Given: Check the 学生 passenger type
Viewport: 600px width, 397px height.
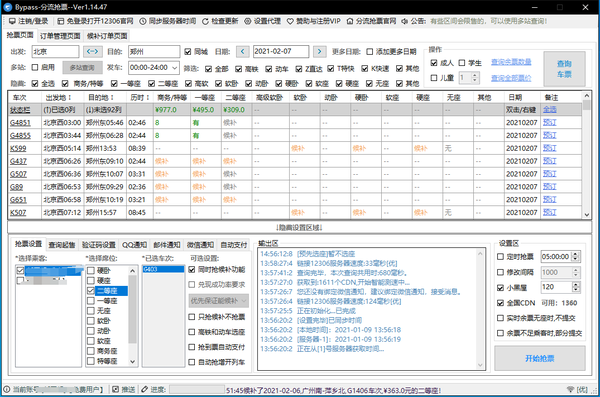Looking at the screenshot, I should (462, 63).
